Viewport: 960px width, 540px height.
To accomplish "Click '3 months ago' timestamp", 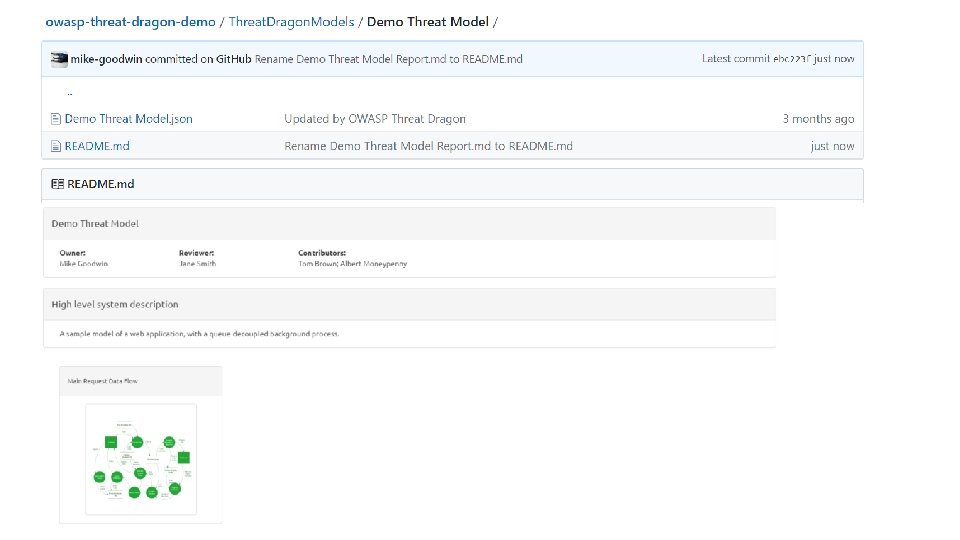I will pyautogui.click(x=818, y=119).
